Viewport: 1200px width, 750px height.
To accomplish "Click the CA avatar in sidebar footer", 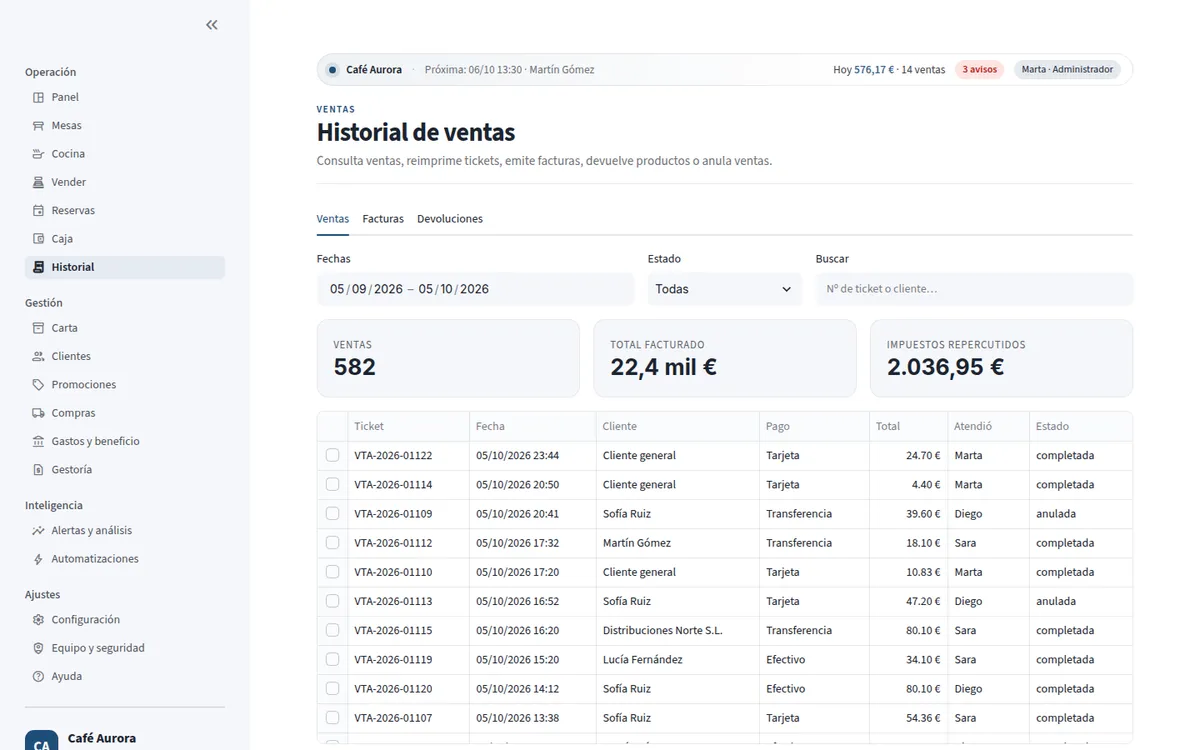I will pos(42,740).
